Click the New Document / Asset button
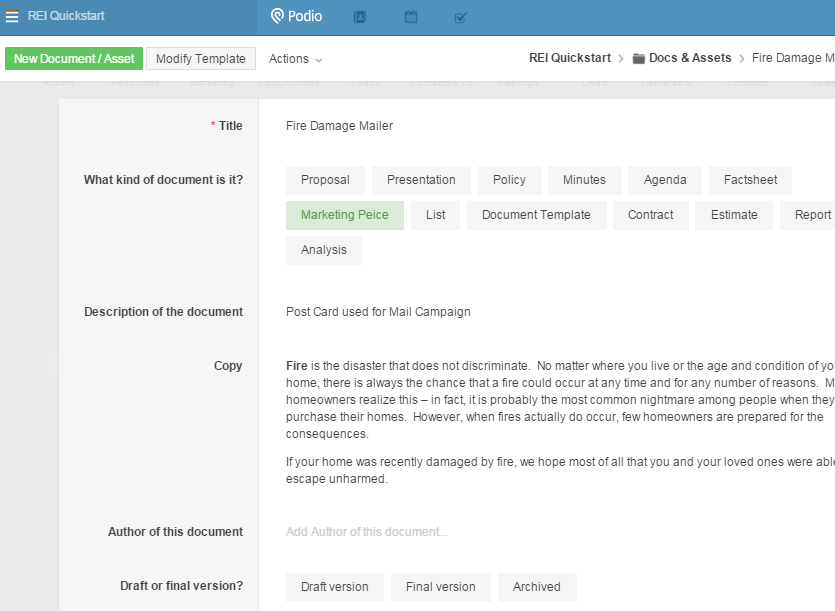The width and height of the screenshot is (835, 611). (x=74, y=59)
